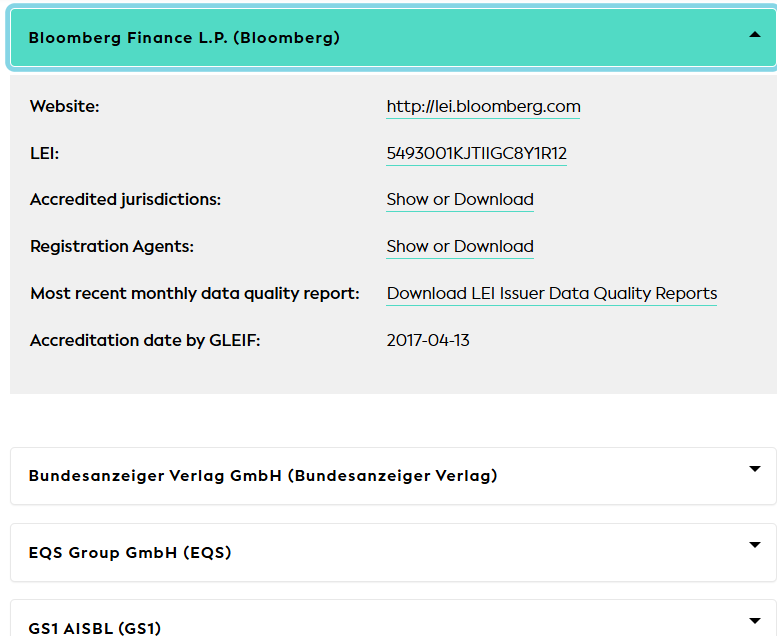Expand the EQS Group GmbH title
Screen dimensions: 777x636
point(130,552)
